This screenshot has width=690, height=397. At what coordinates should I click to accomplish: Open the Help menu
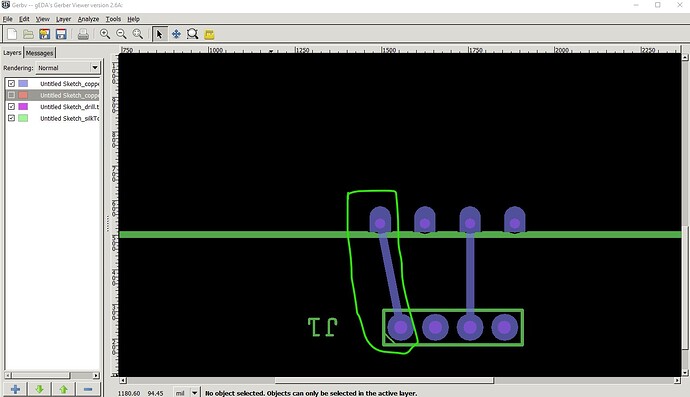coord(133,19)
